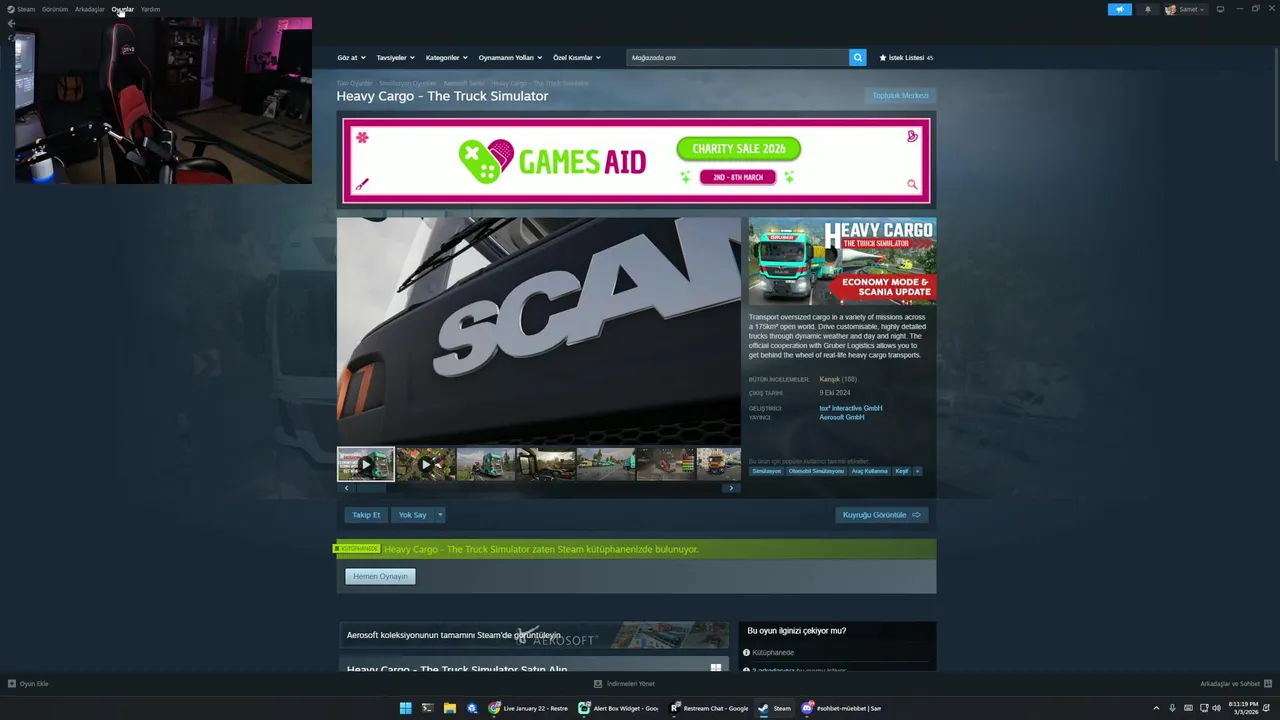Click the Oyun Ekle label
The height and width of the screenshot is (720, 1280).
(34, 684)
